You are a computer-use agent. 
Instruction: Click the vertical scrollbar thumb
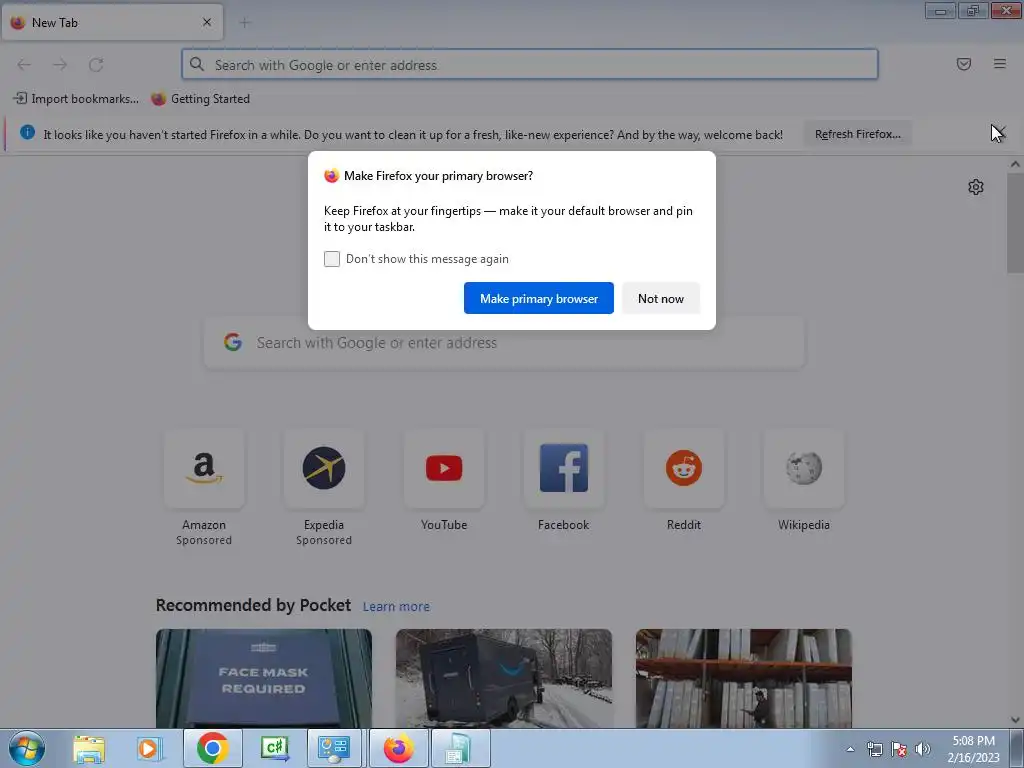pyautogui.click(x=1016, y=223)
